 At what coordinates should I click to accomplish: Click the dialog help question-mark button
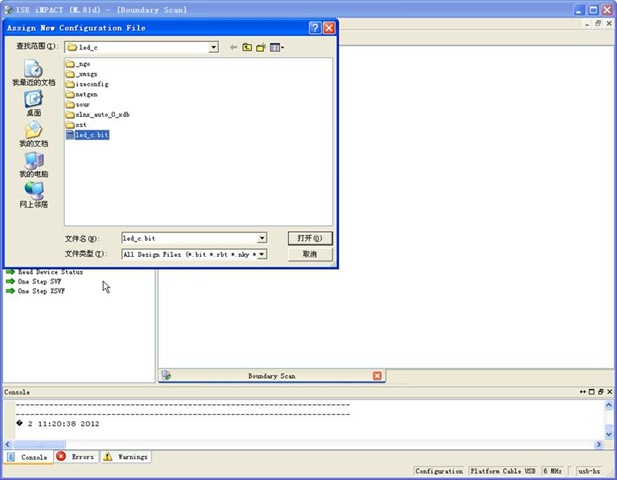[314, 28]
